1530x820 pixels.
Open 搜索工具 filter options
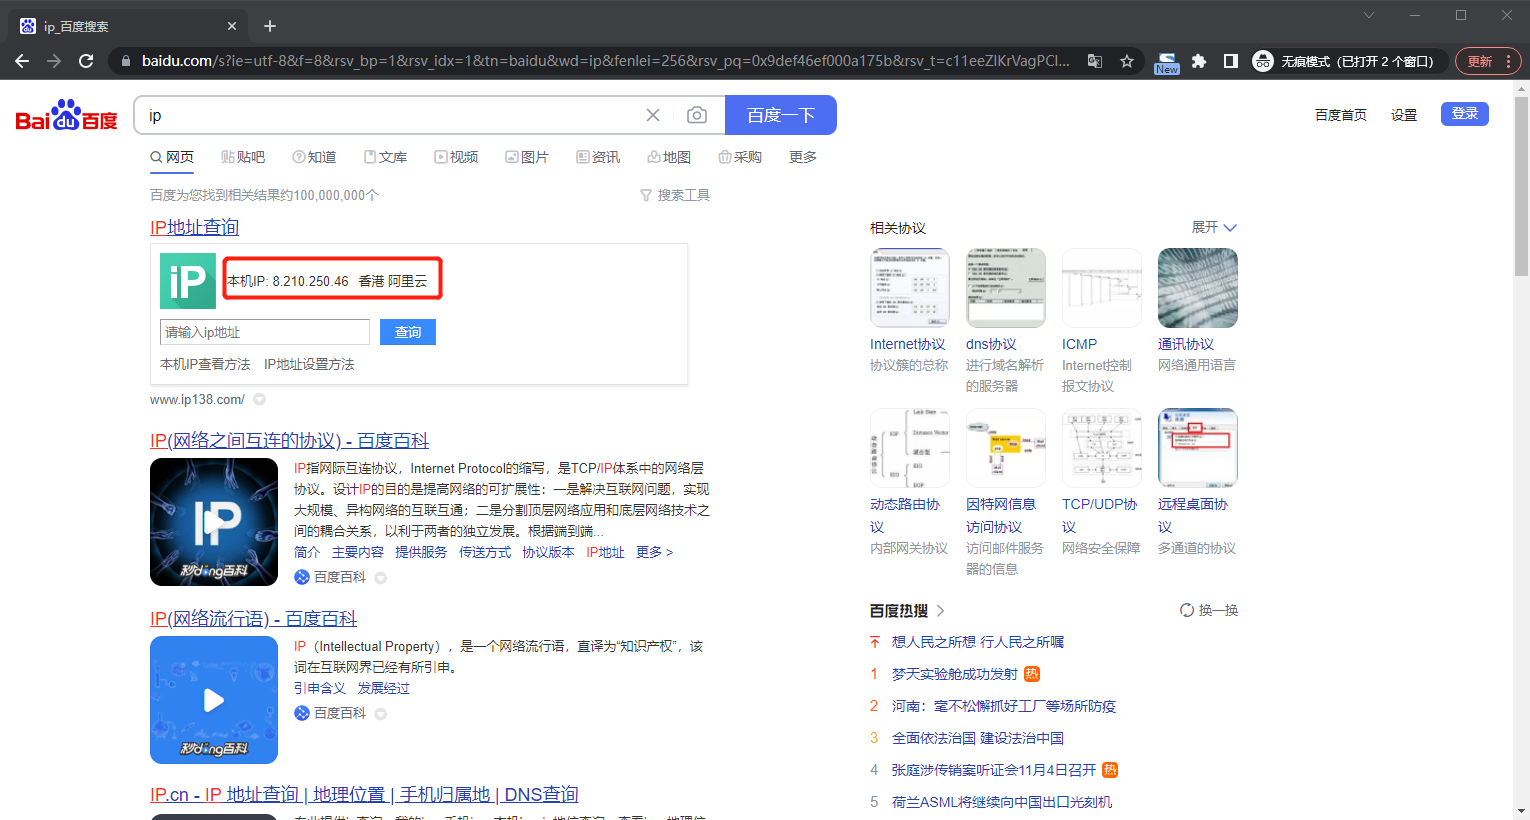click(x=675, y=195)
